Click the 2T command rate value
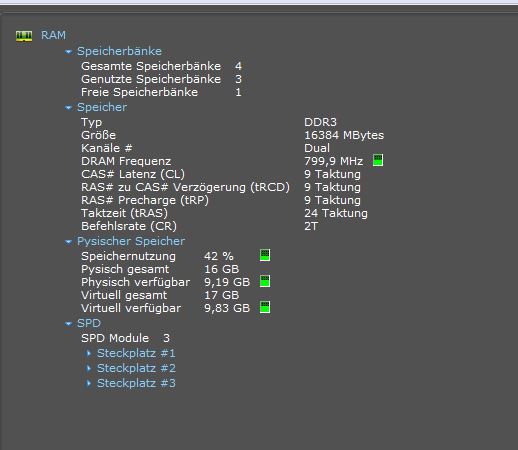This screenshot has height=450, width=518. click(x=311, y=226)
